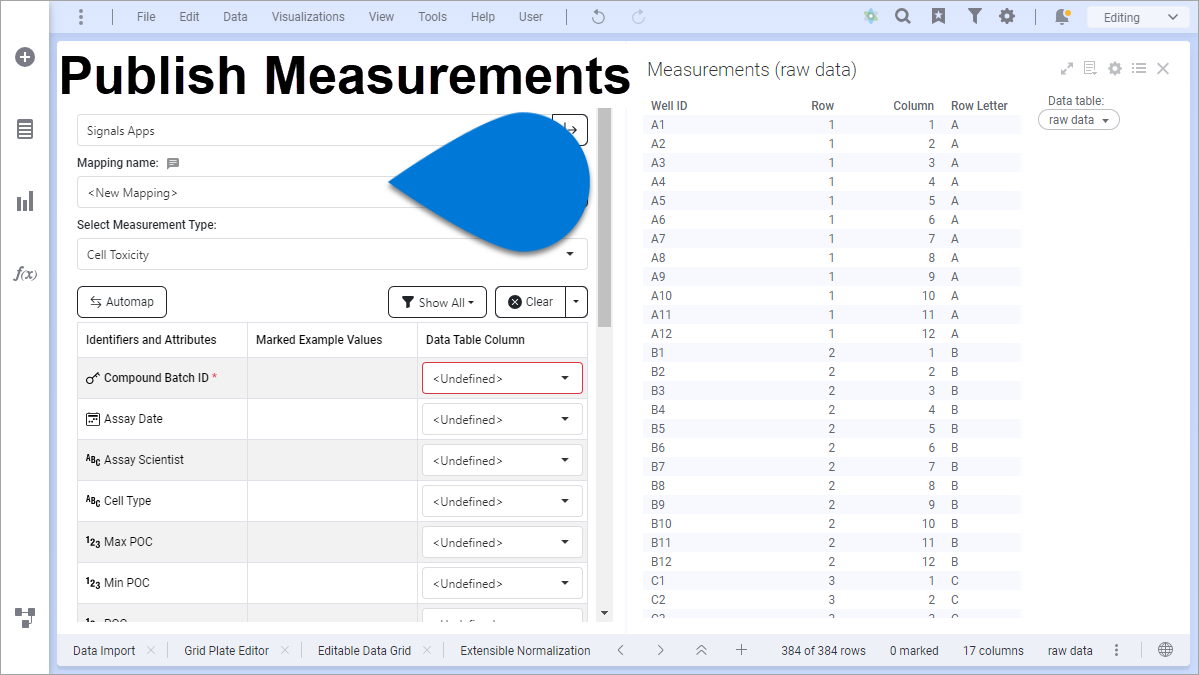Open the bookmarks icon
Image resolution: width=1199 pixels, height=675 pixels.
coord(938,16)
